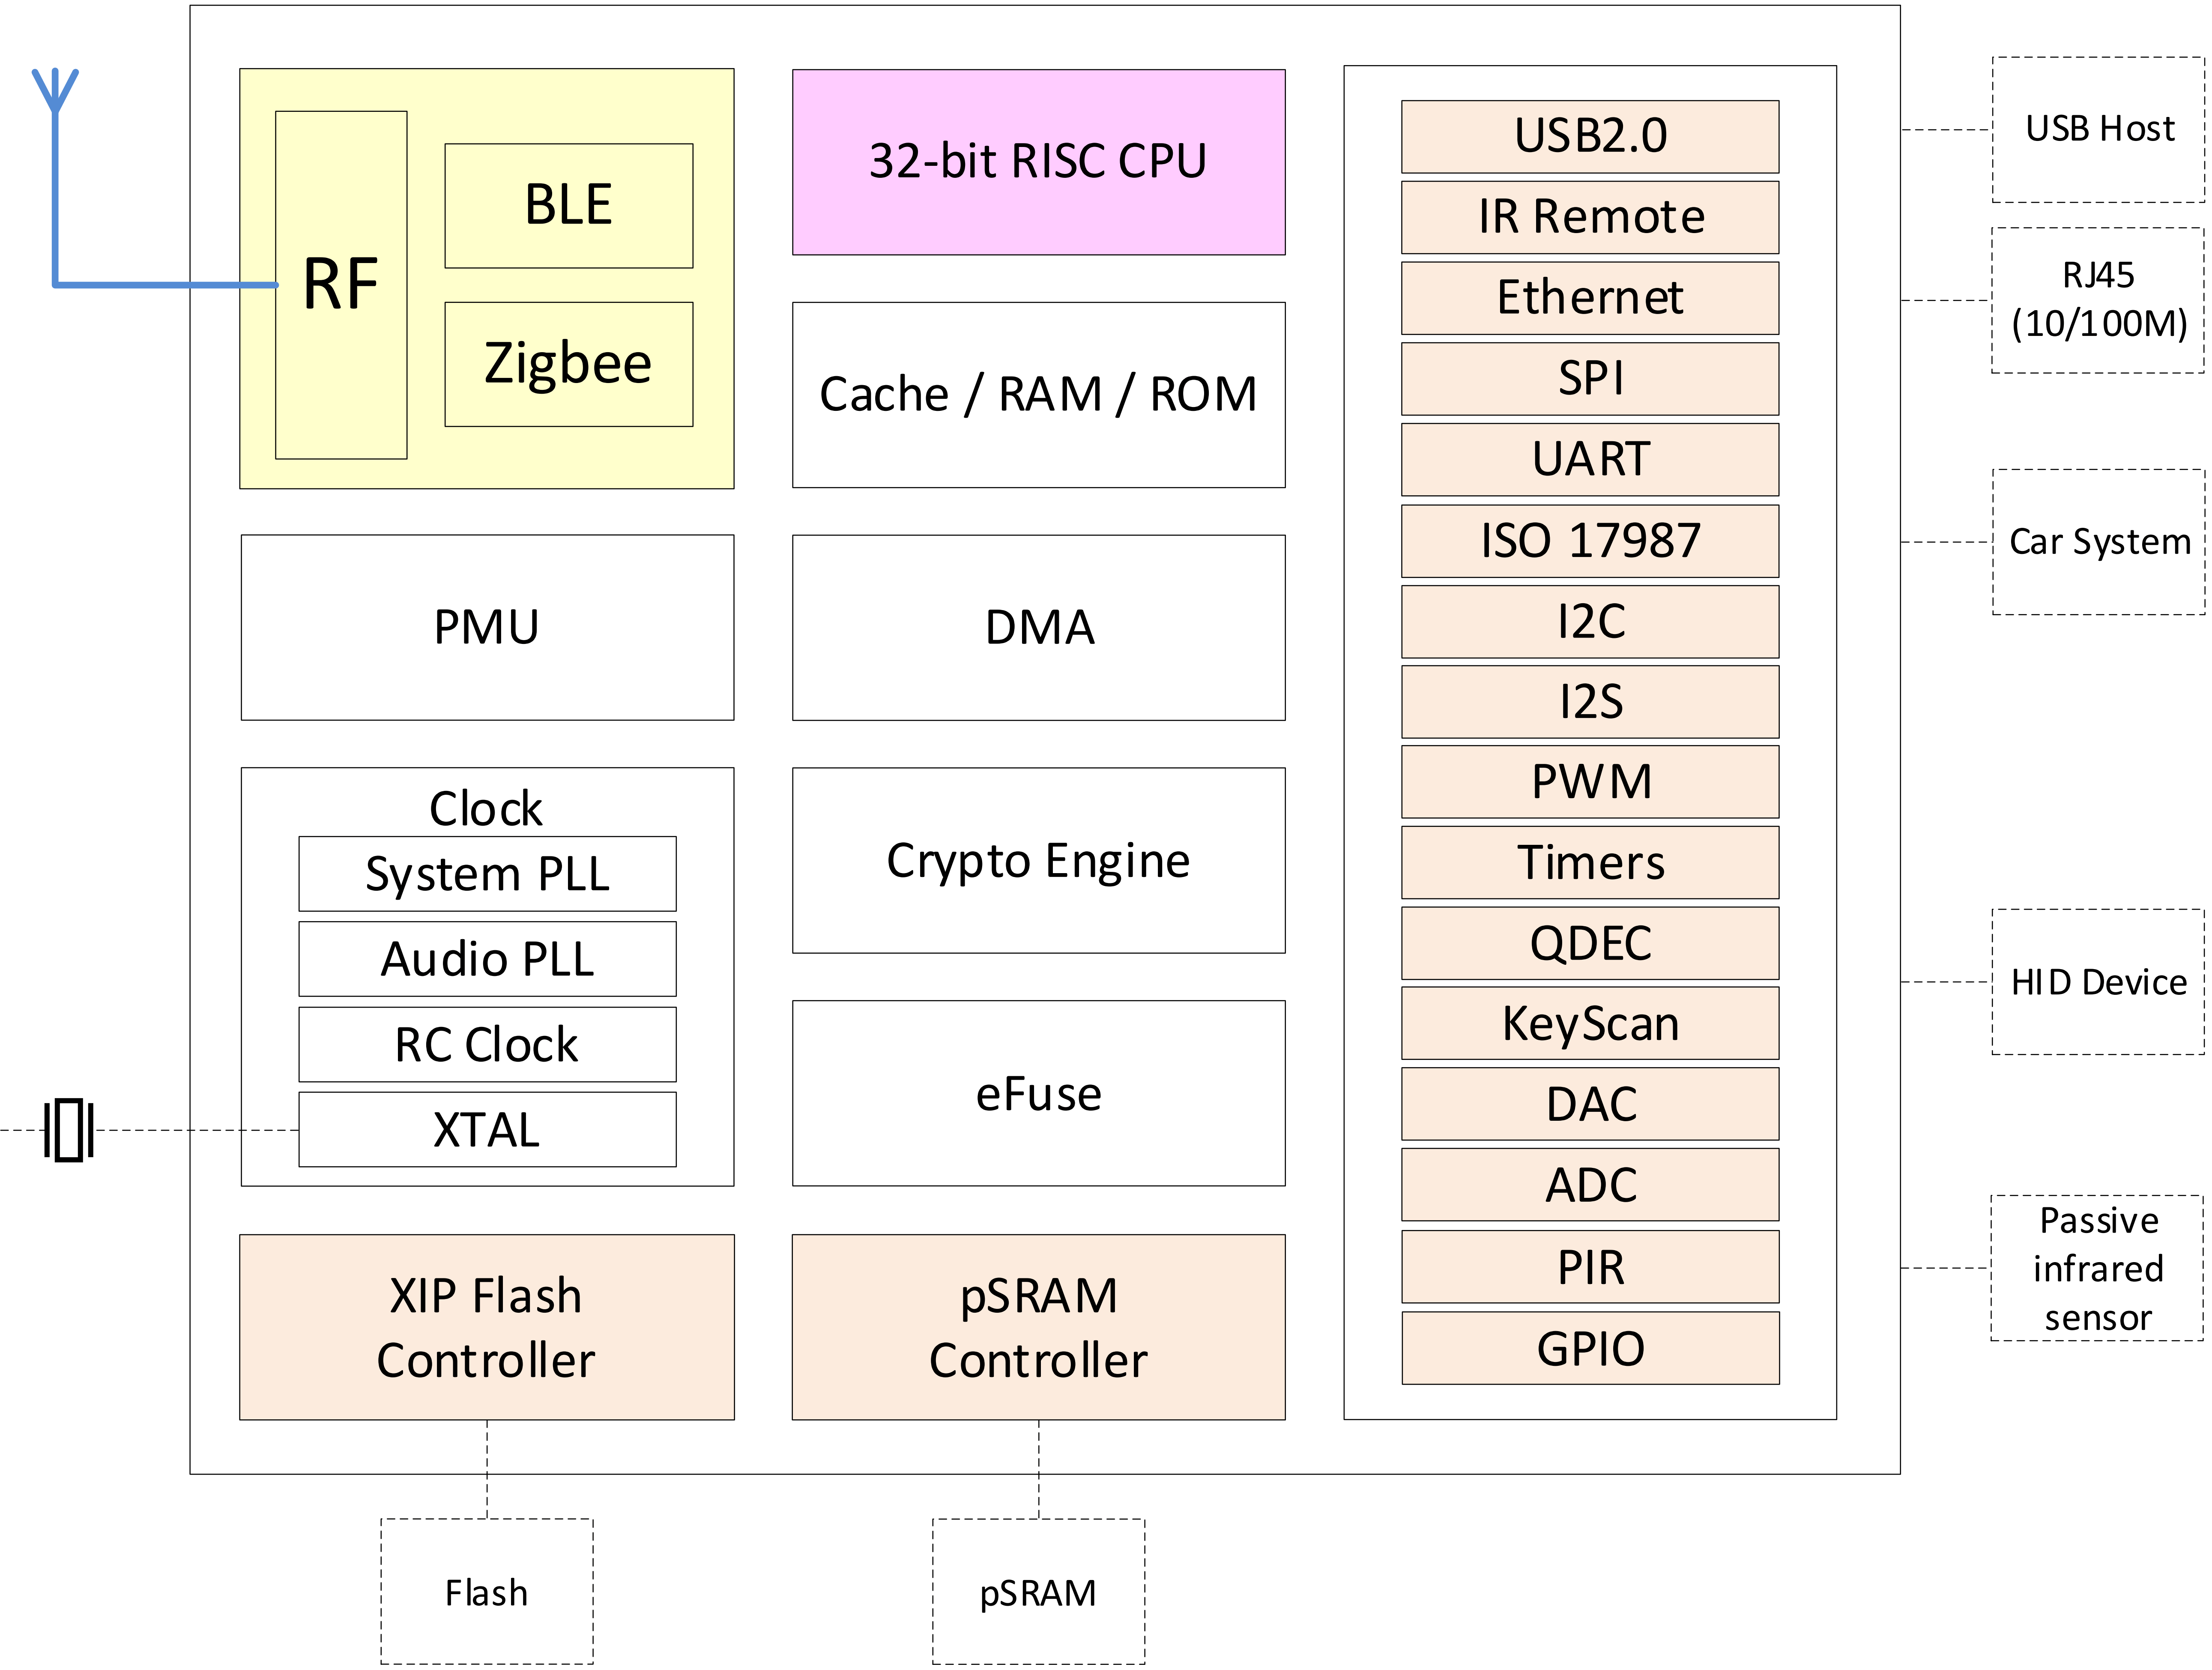Select the Passive infrared sensor box
The width and height of the screenshot is (2212, 1670).
pos(2097,1268)
